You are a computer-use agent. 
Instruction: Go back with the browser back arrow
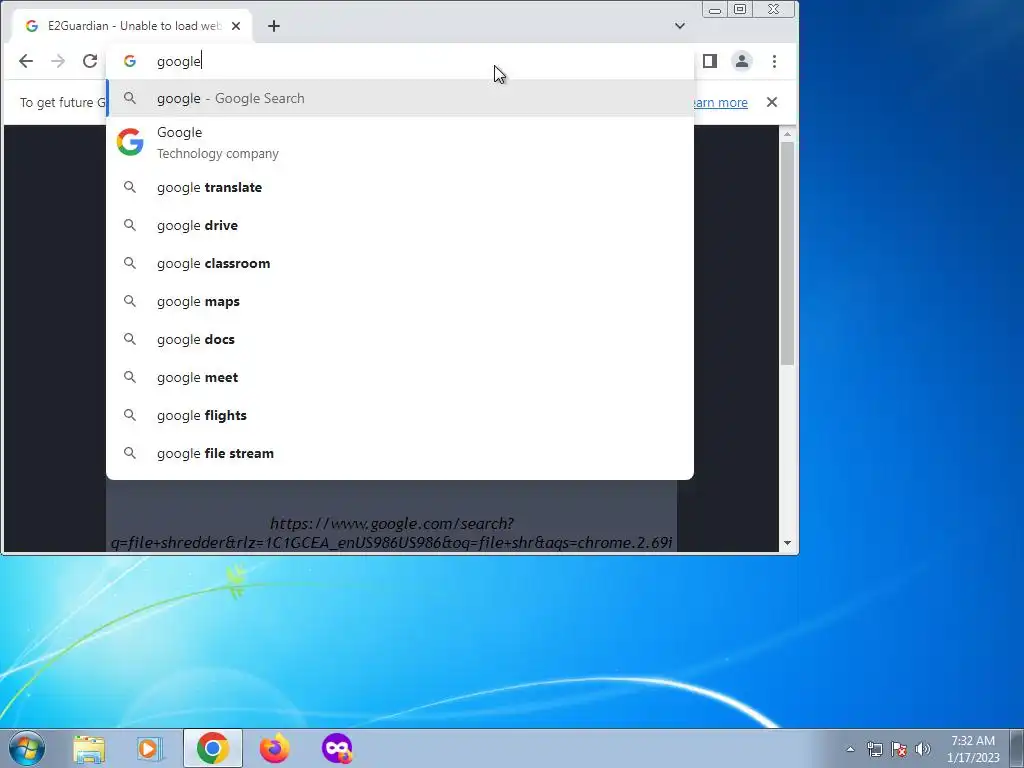pos(25,61)
